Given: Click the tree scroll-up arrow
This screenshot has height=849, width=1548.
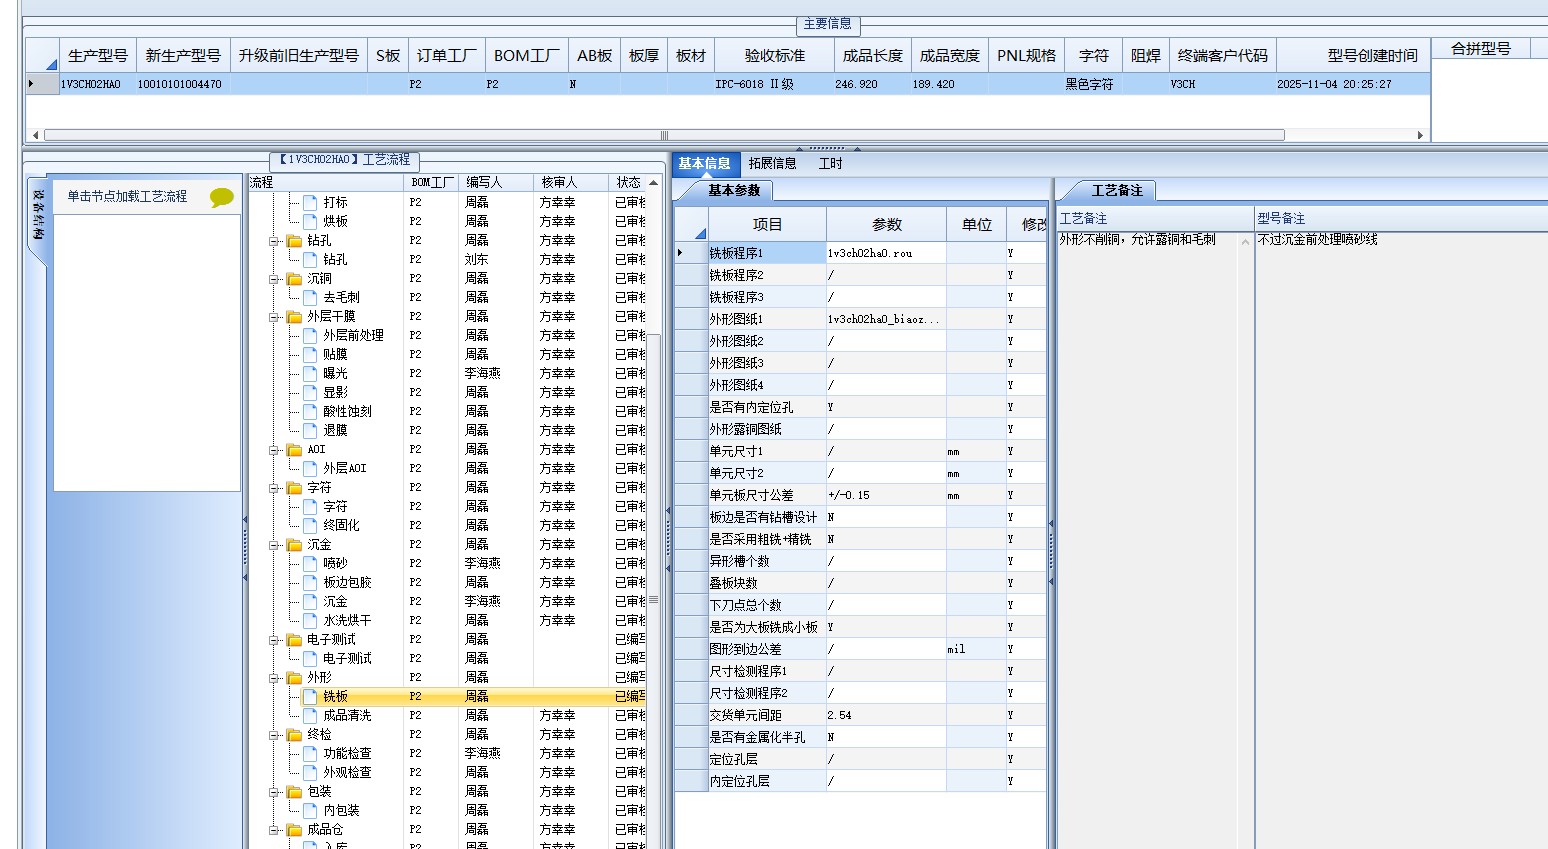Looking at the screenshot, I should tap(653, 183).
